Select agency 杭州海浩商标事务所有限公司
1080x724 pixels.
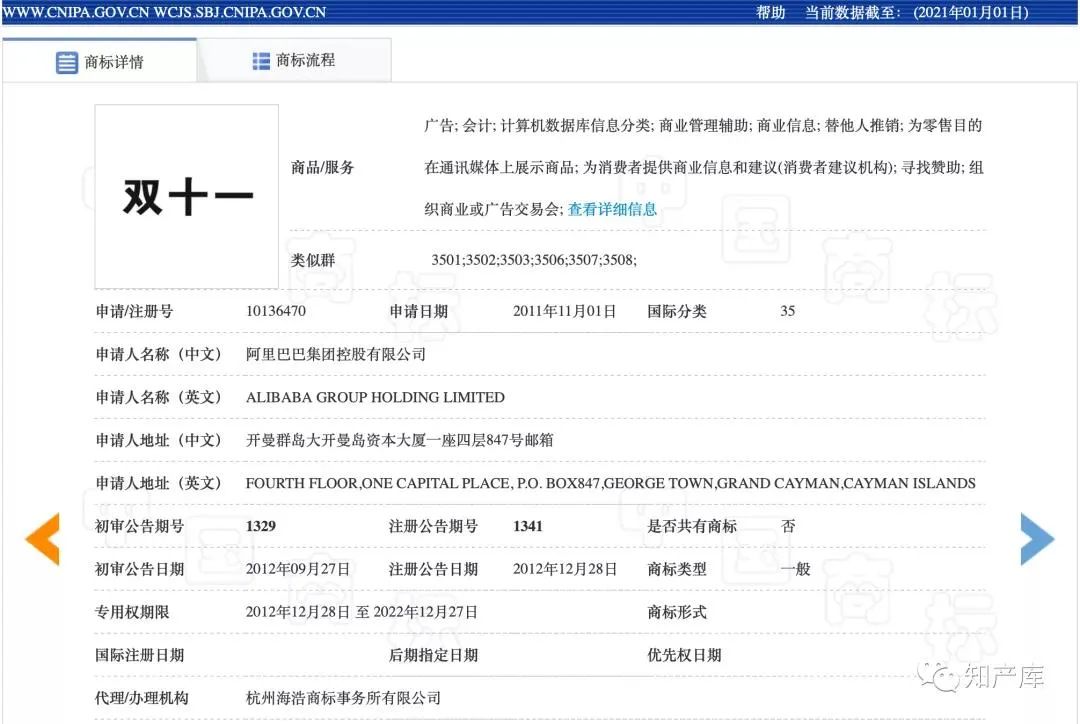[343, 698]
